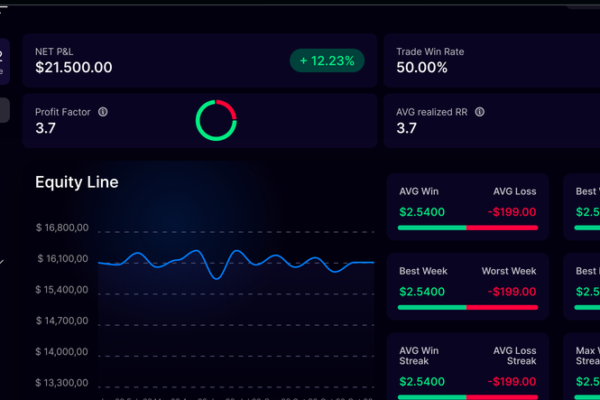Viewport: 600px width, 400px height.
Task: Click the AVG Win/Loss ratio bar
Action: pos(467,227)
